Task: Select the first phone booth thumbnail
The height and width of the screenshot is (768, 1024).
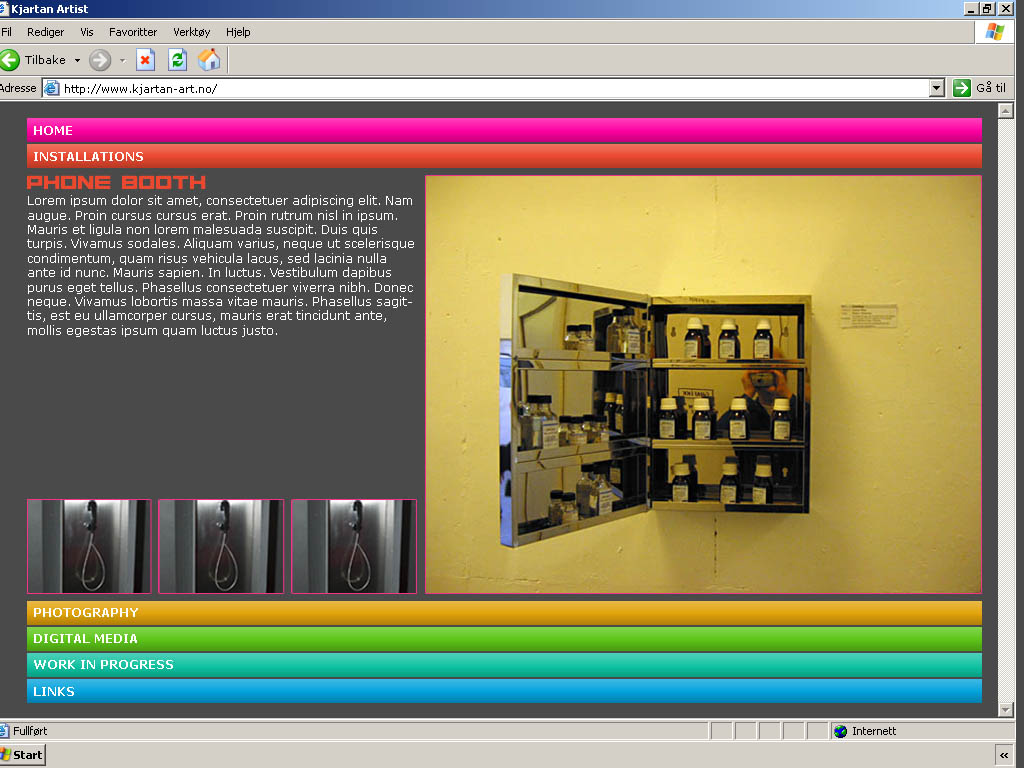Action: pyautogui.click(x=89, y=546)
